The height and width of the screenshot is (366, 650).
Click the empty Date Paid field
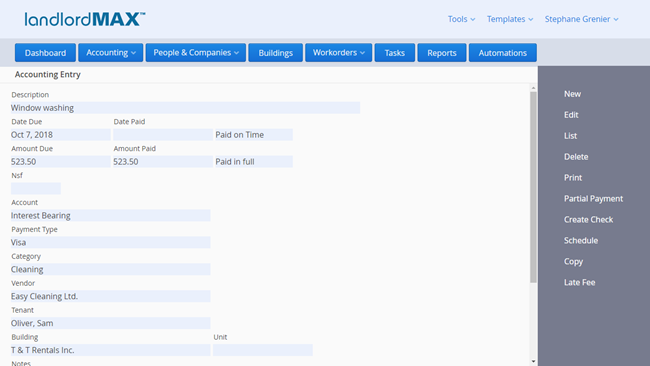point(163,135)
